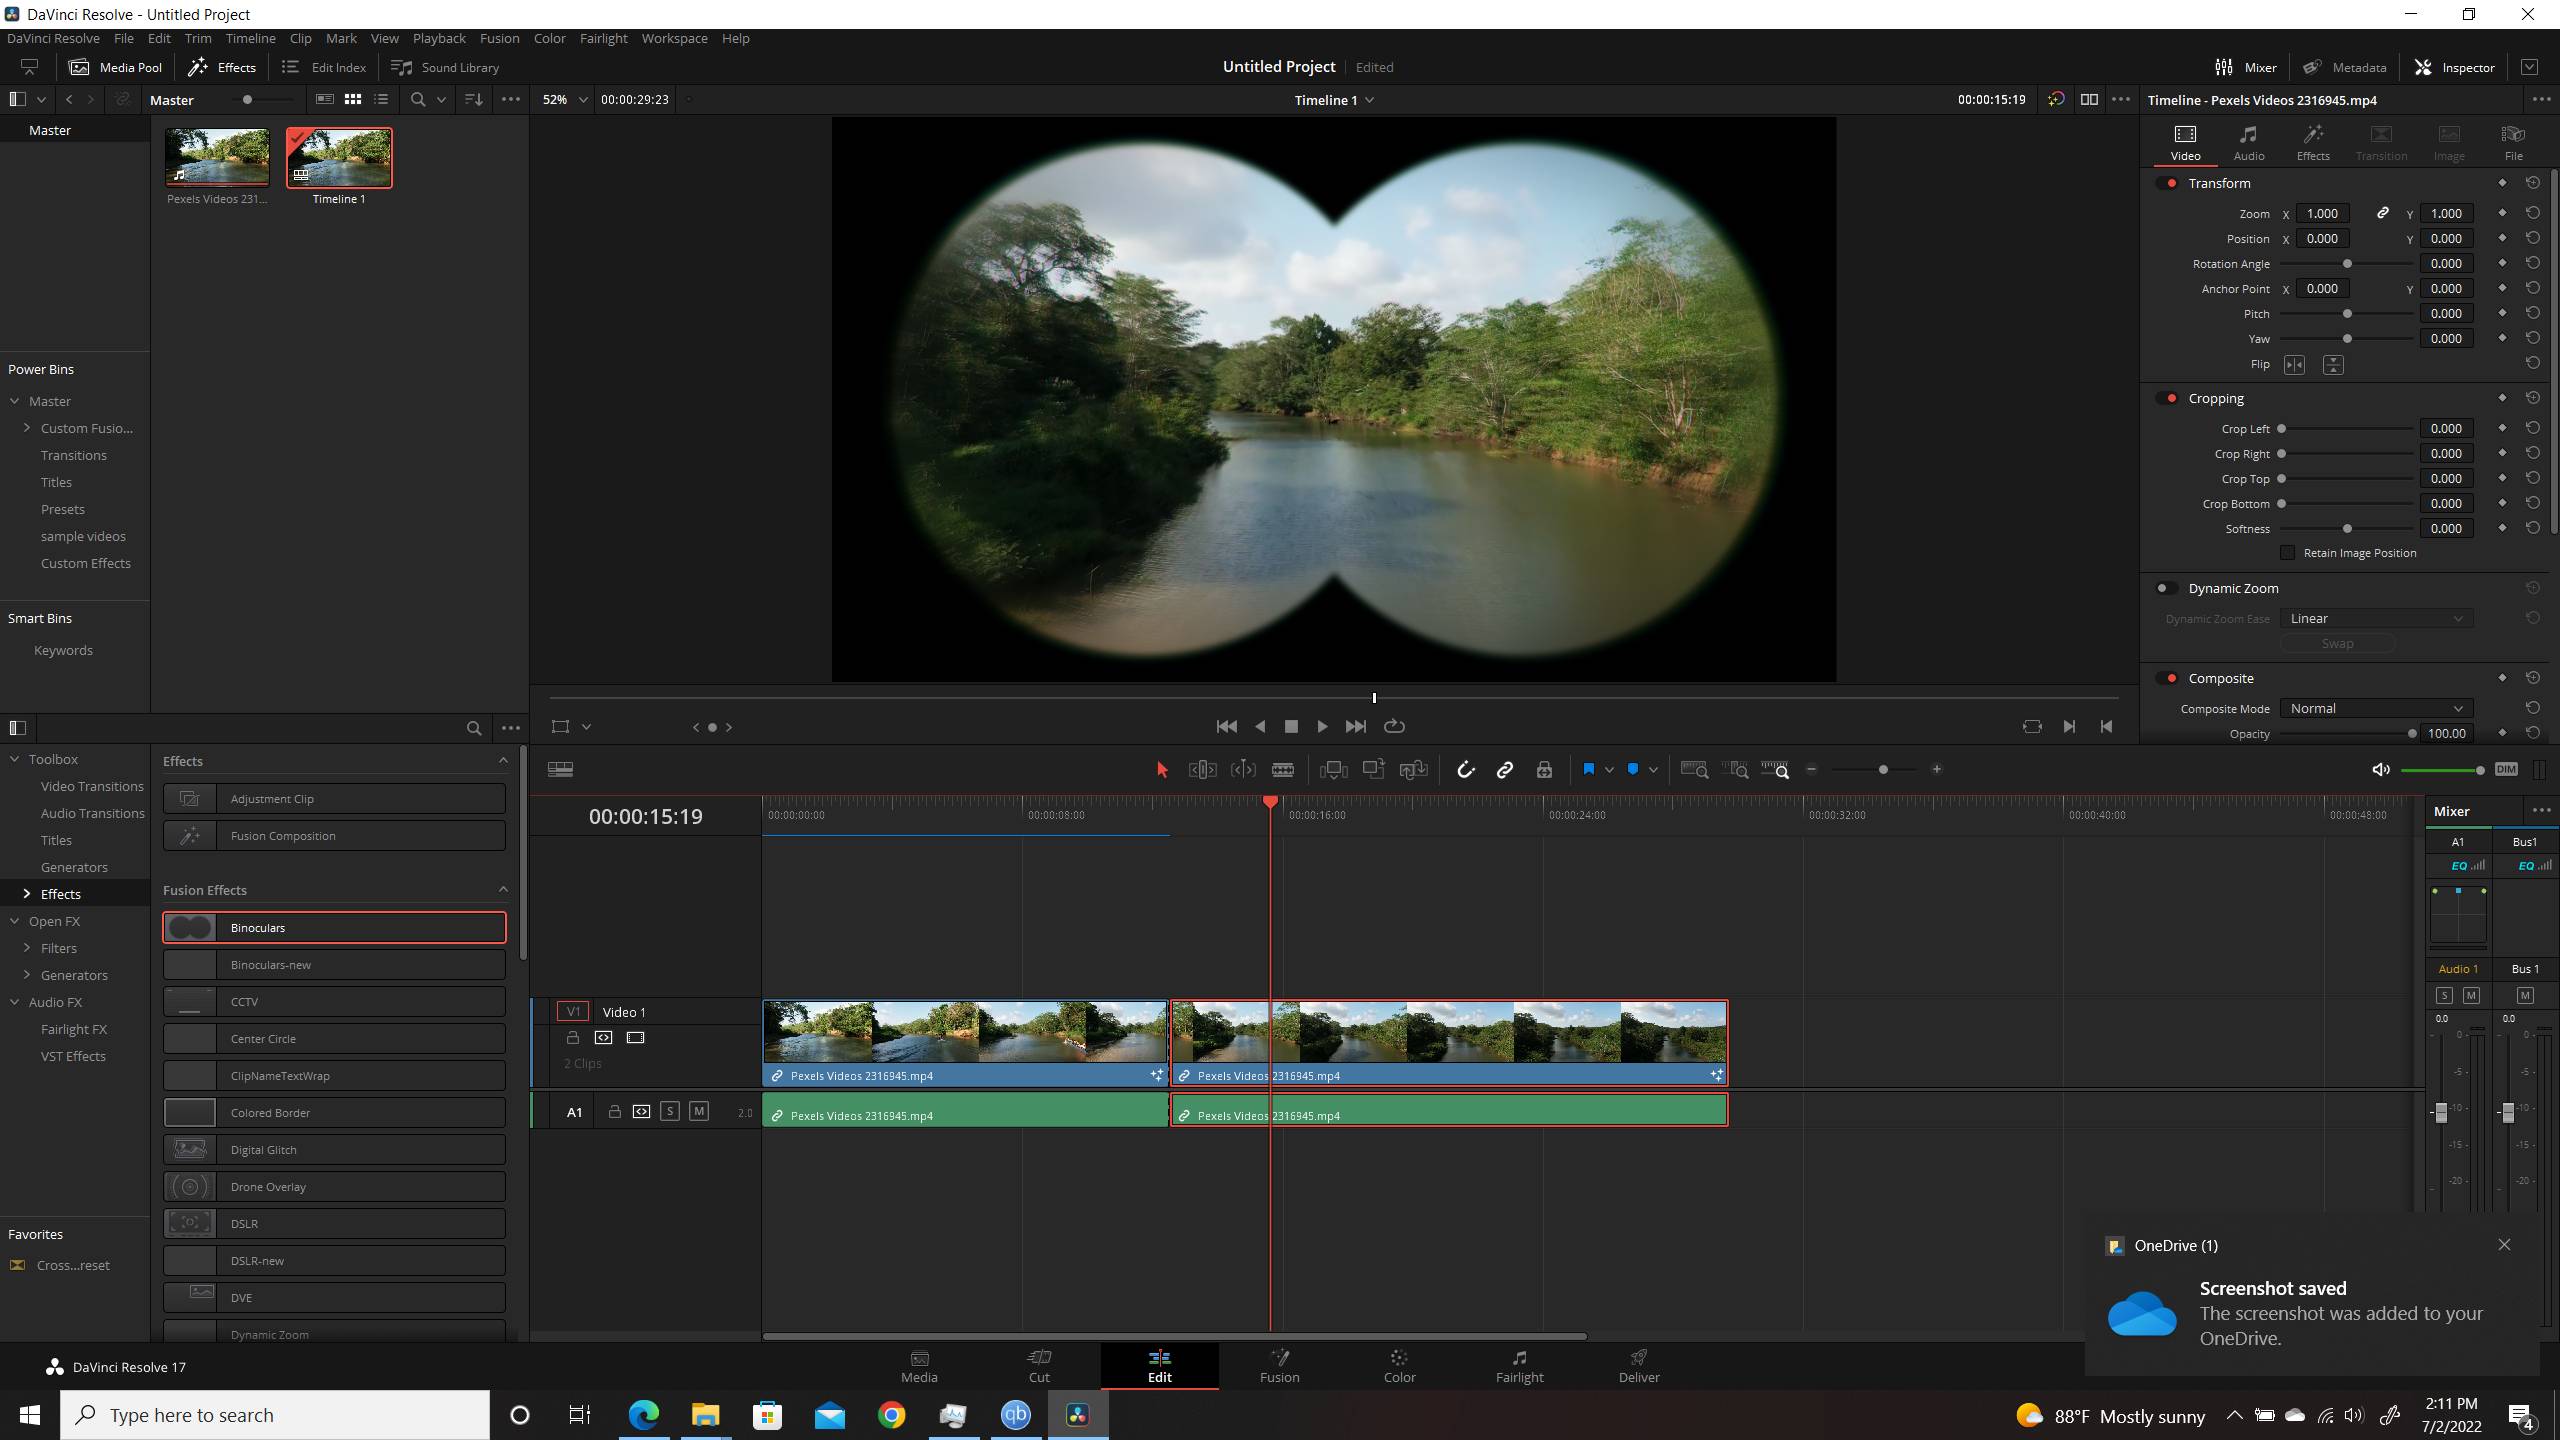The width and height of the screenshot is (2560, 1440).
Task: Adjust the Rotation Angle slider
Action: coord(2346,264)
